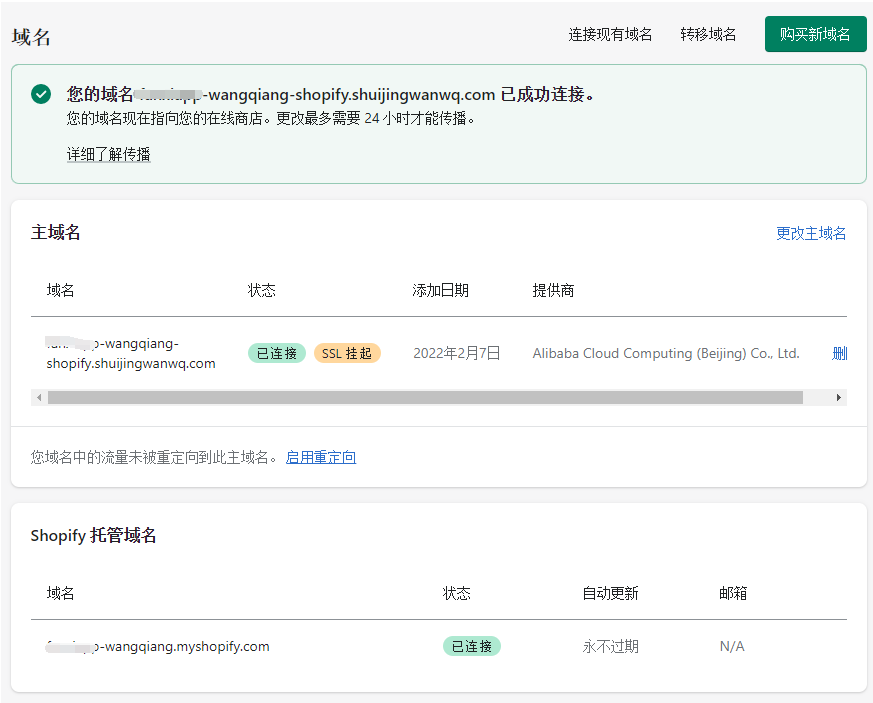This screenshot has width=873, height=703.
Task: Open the 详细了解传播 link
Action: [x=108, y=154]
